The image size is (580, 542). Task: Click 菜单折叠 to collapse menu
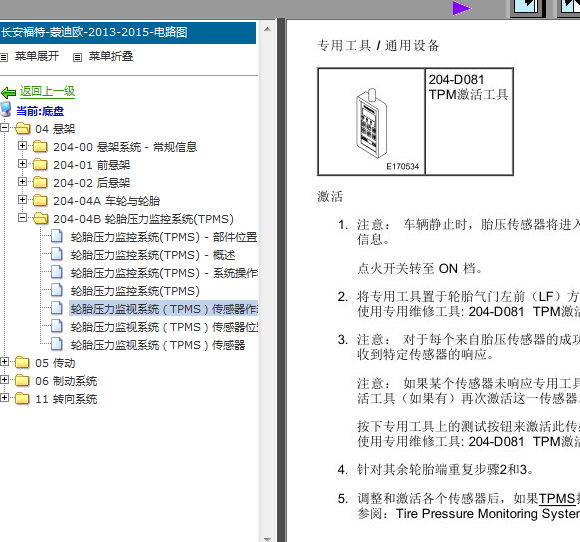click(x=111, y=56)
